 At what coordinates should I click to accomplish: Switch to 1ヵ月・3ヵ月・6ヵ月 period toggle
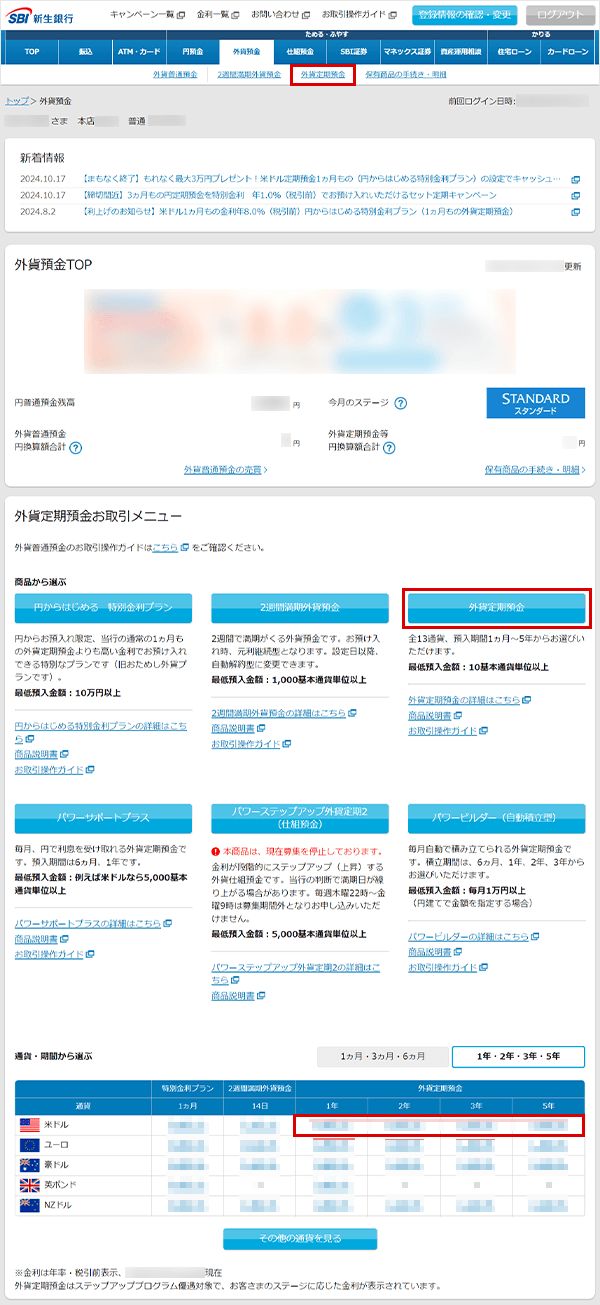pos(381,1056)
